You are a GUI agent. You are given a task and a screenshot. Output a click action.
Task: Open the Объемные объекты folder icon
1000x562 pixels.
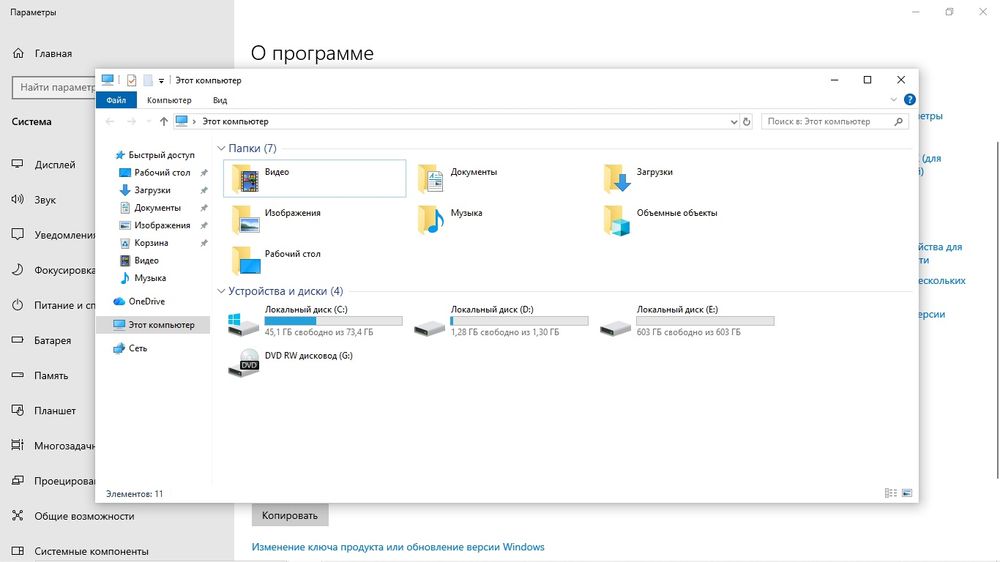pos(617,219)
